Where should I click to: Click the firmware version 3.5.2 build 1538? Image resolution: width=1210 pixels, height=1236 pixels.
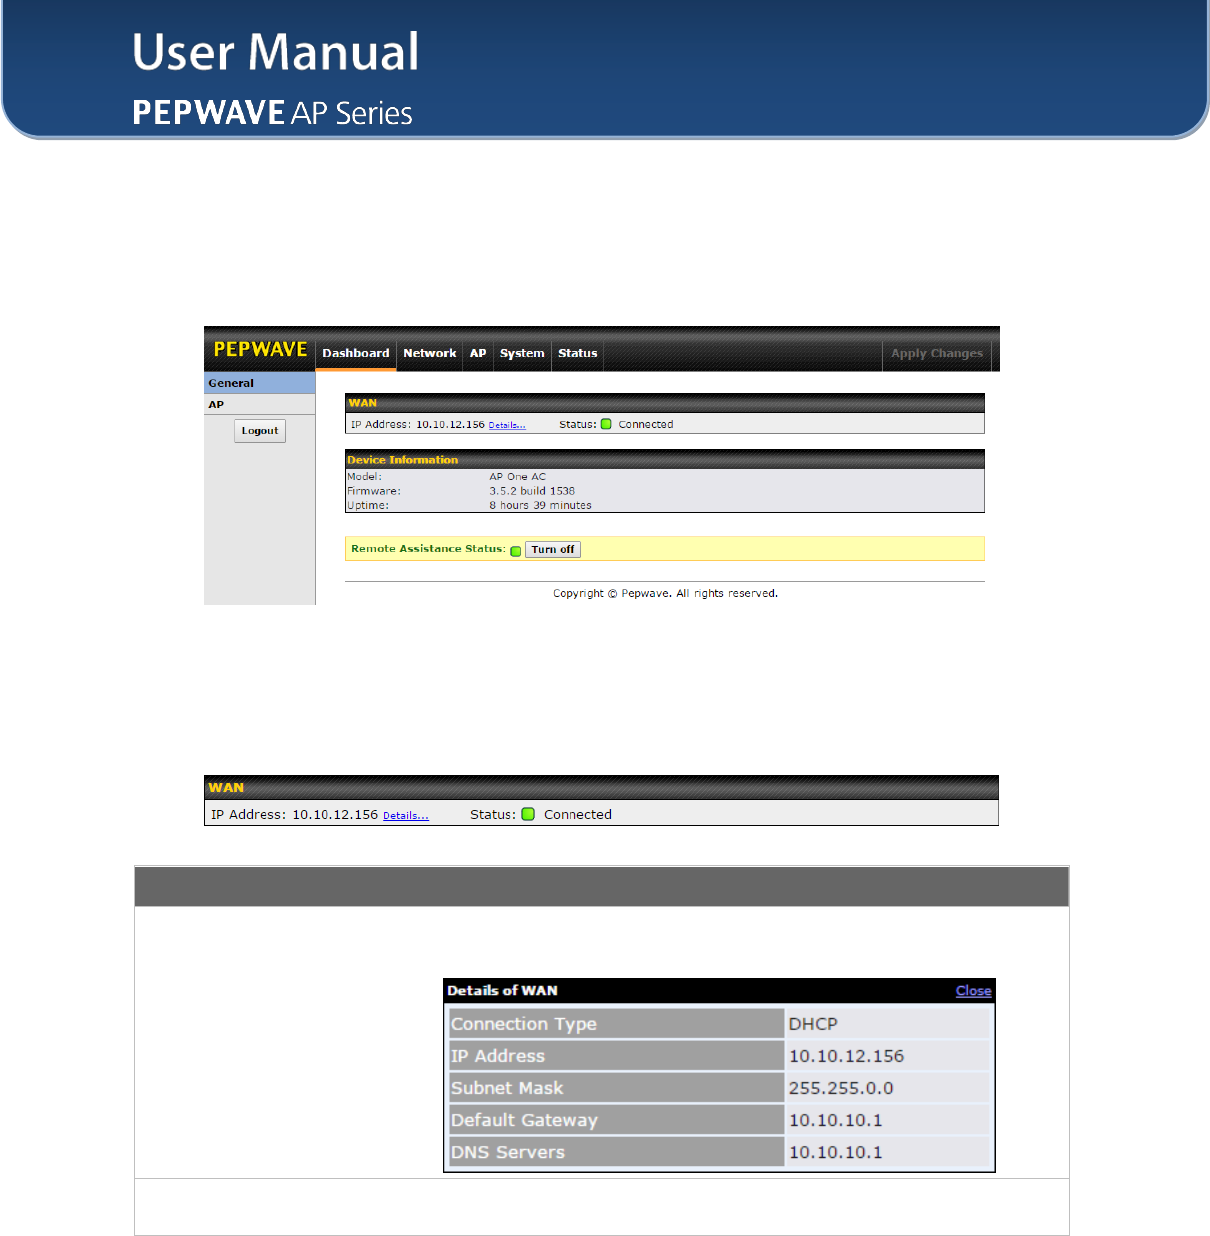click(x=532, y=491)
